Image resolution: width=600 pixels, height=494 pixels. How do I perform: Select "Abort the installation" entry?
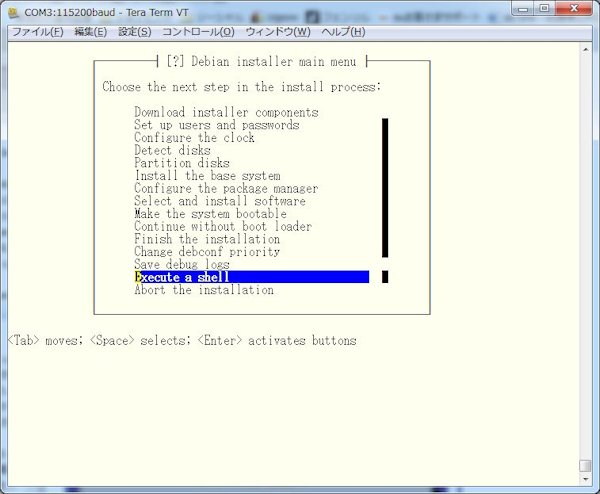(x=204, y=290)
